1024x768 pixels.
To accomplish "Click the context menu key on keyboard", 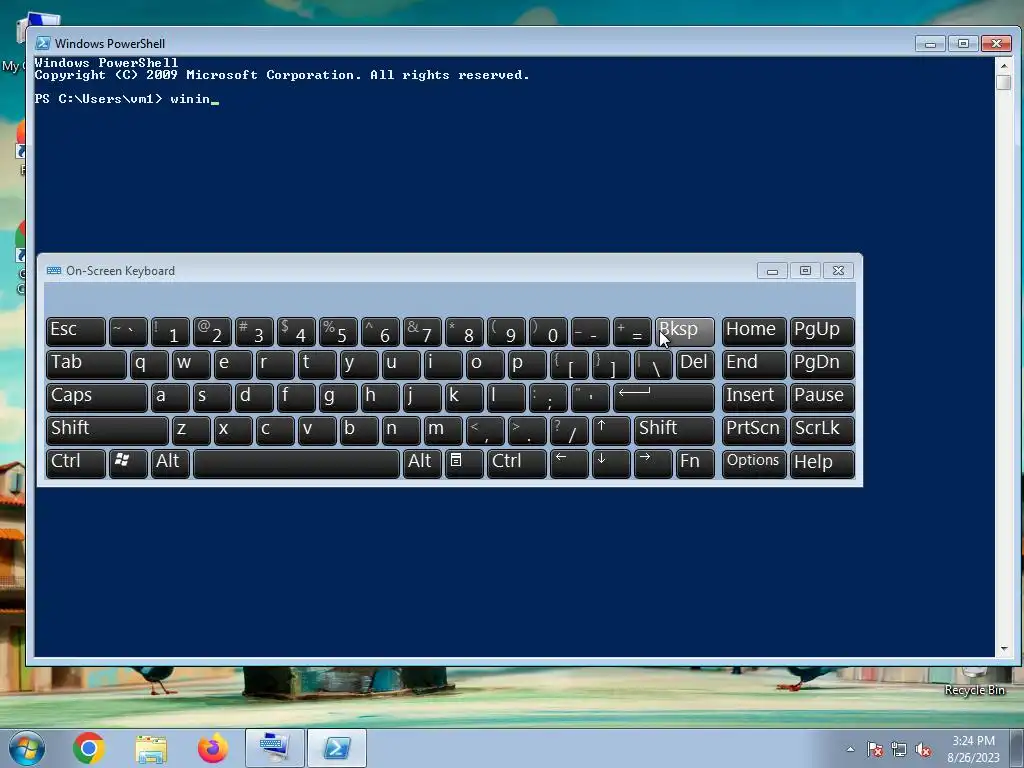I will point(464,463).
